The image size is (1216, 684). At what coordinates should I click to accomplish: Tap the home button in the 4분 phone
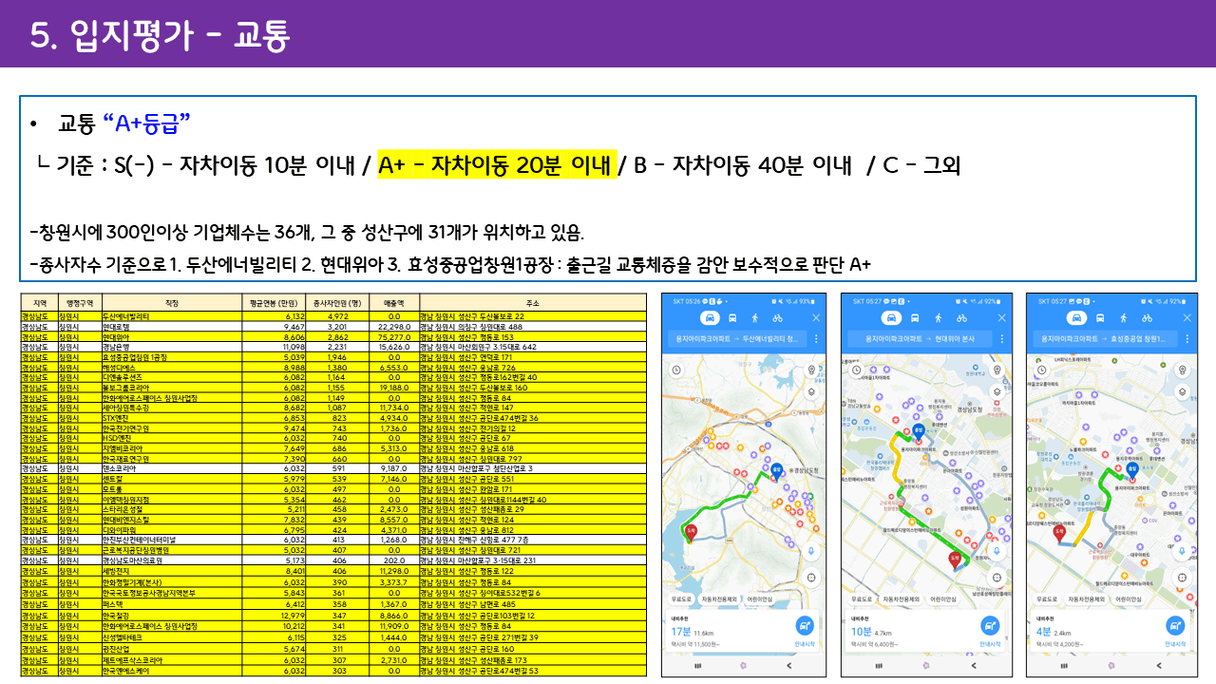coord(1111,665)
